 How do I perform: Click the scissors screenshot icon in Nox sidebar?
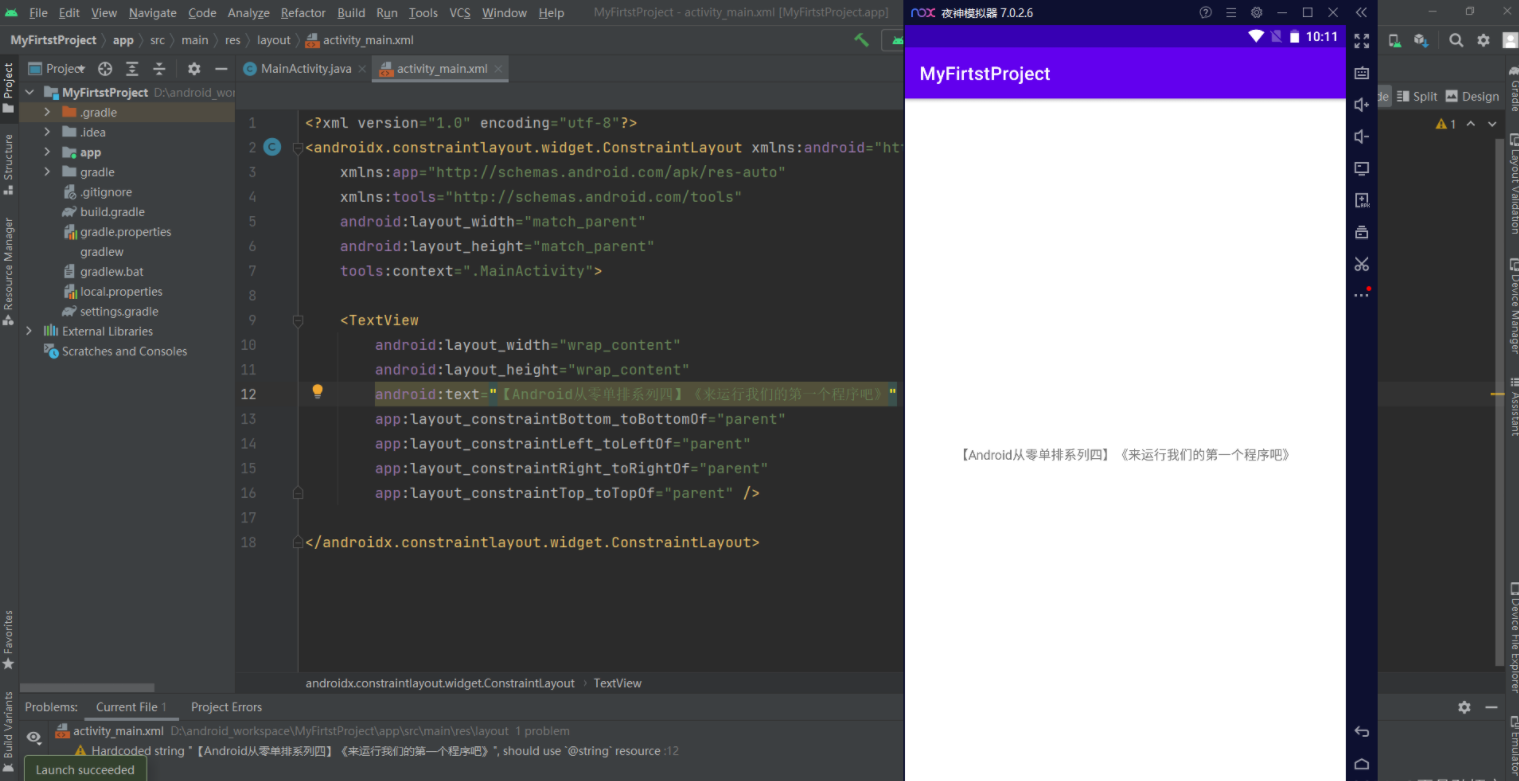coord(1361,264)
